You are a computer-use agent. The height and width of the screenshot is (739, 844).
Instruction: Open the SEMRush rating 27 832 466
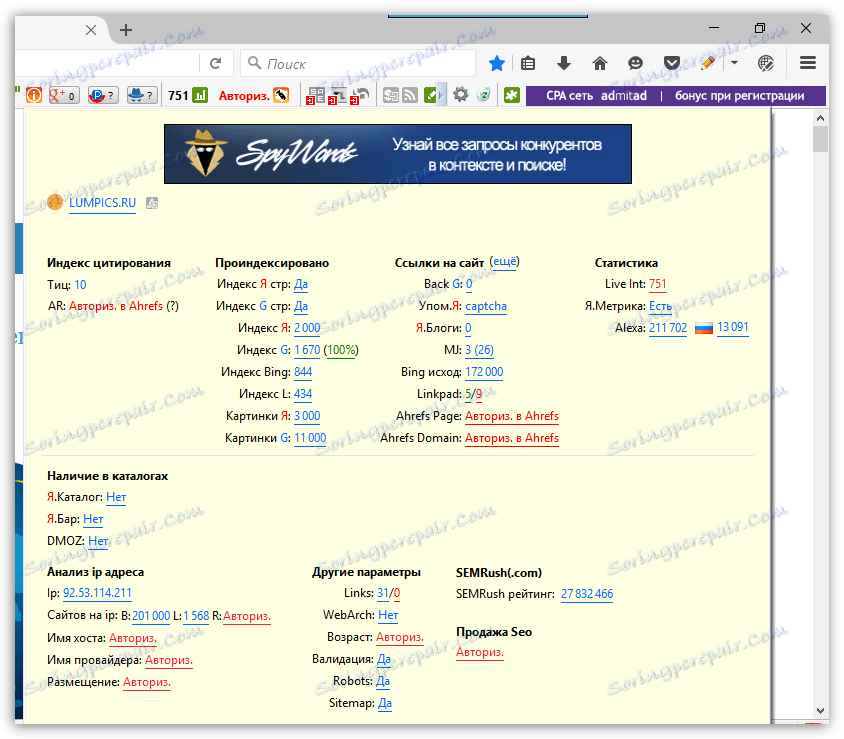coord(587,594)
